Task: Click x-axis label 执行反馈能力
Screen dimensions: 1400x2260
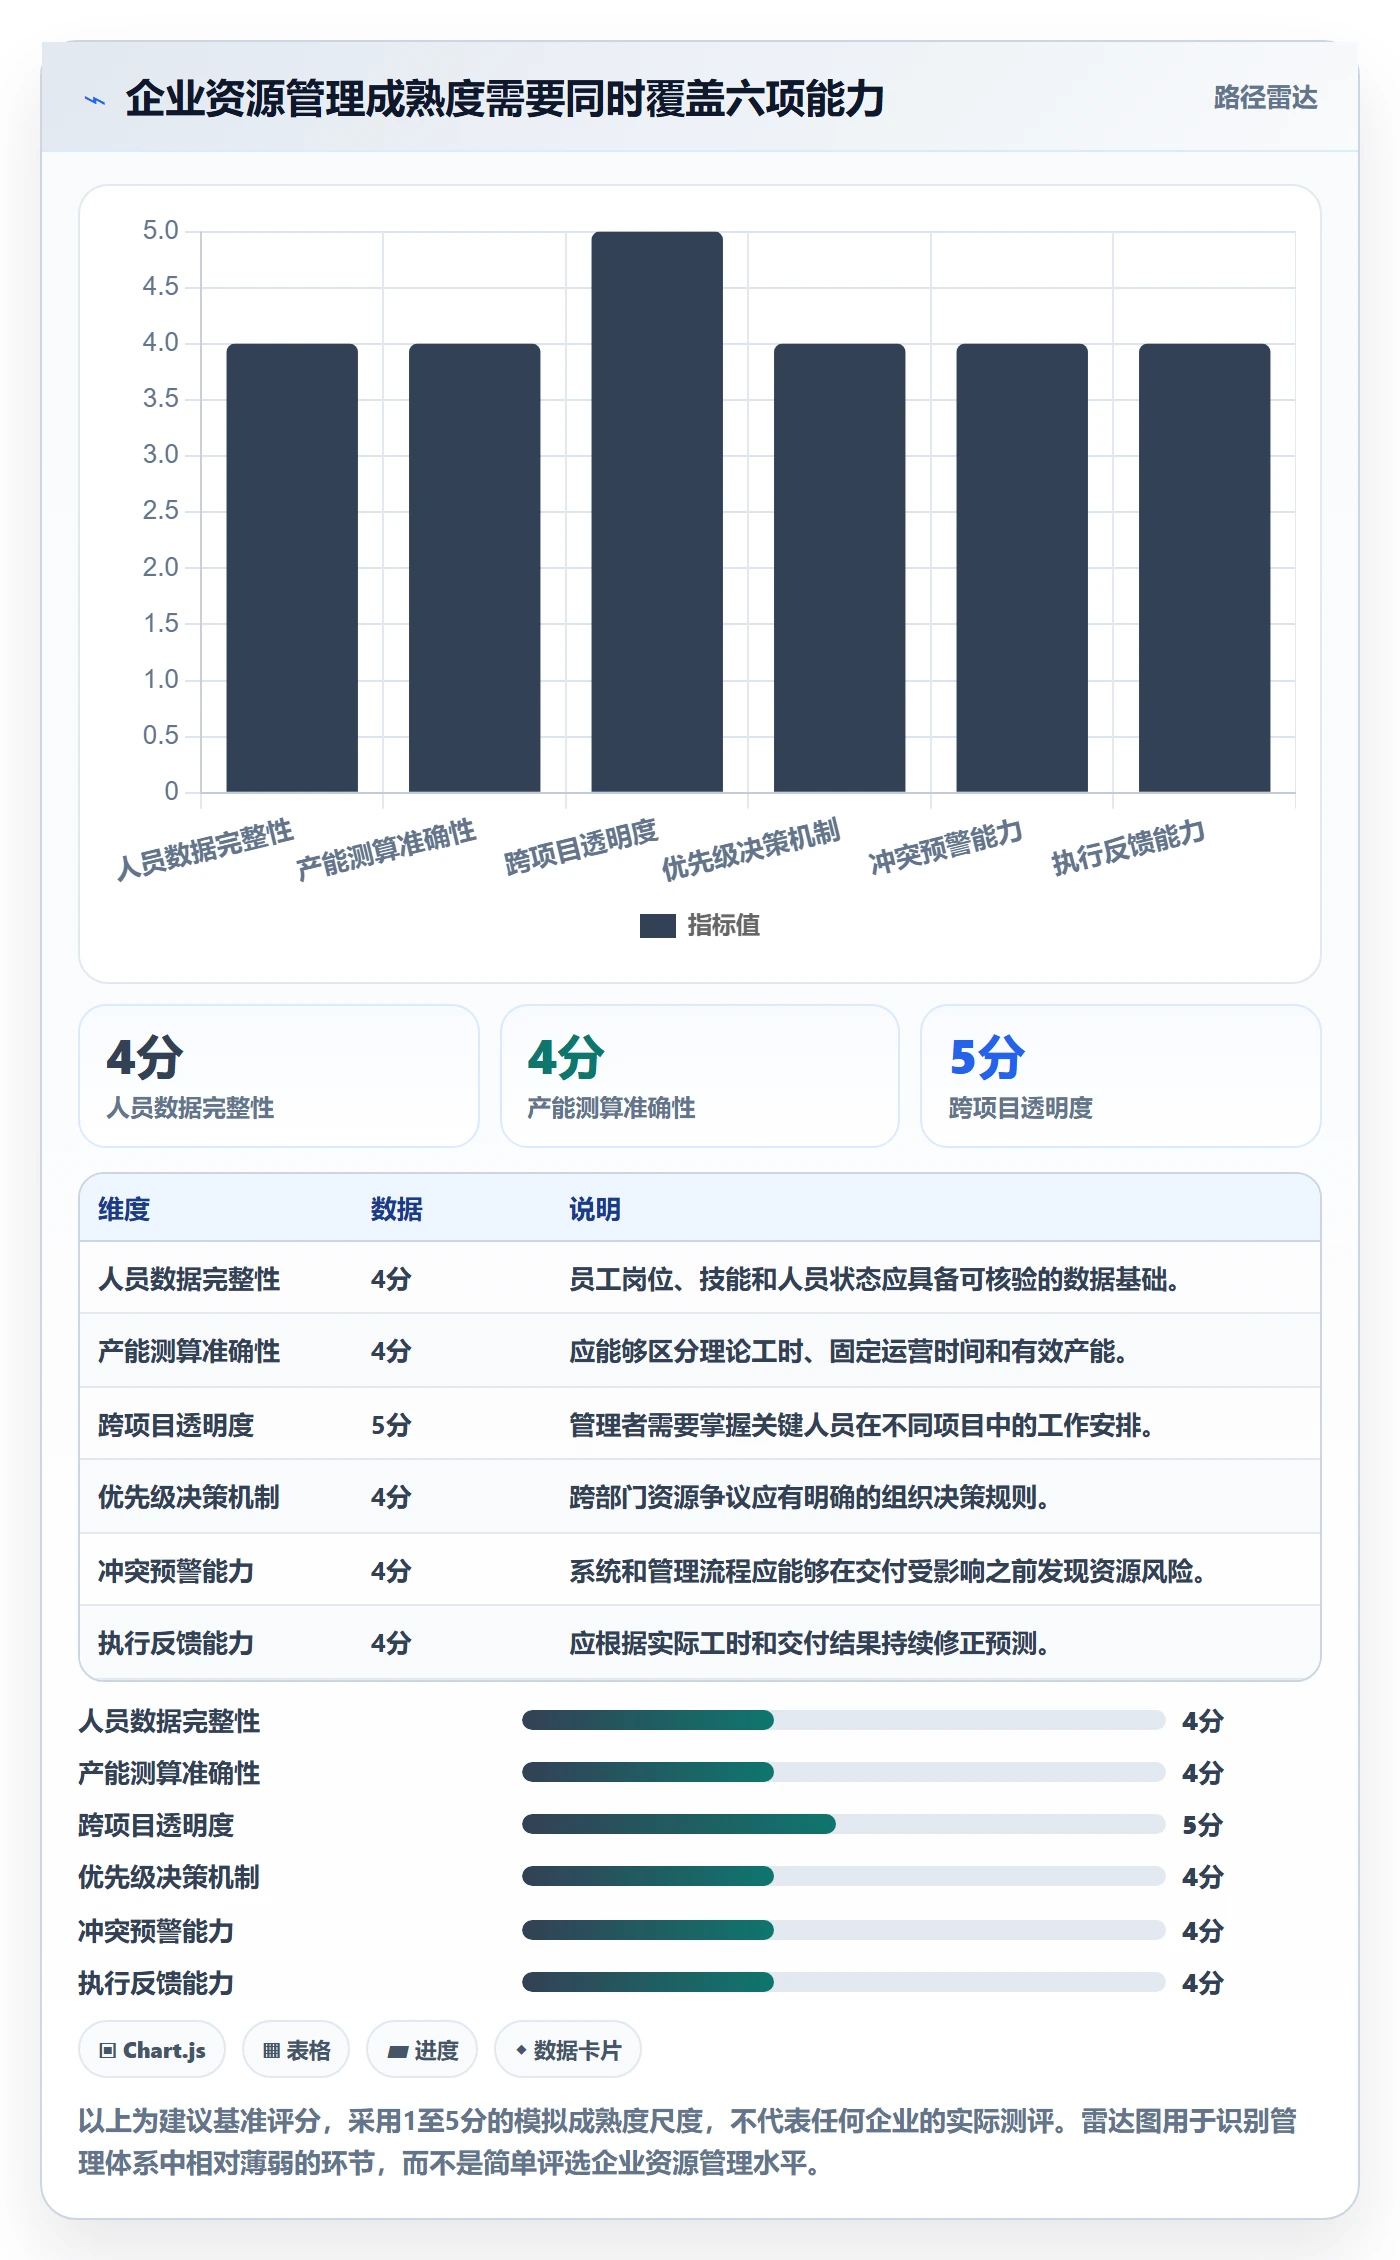Action: pos(1128,846)
